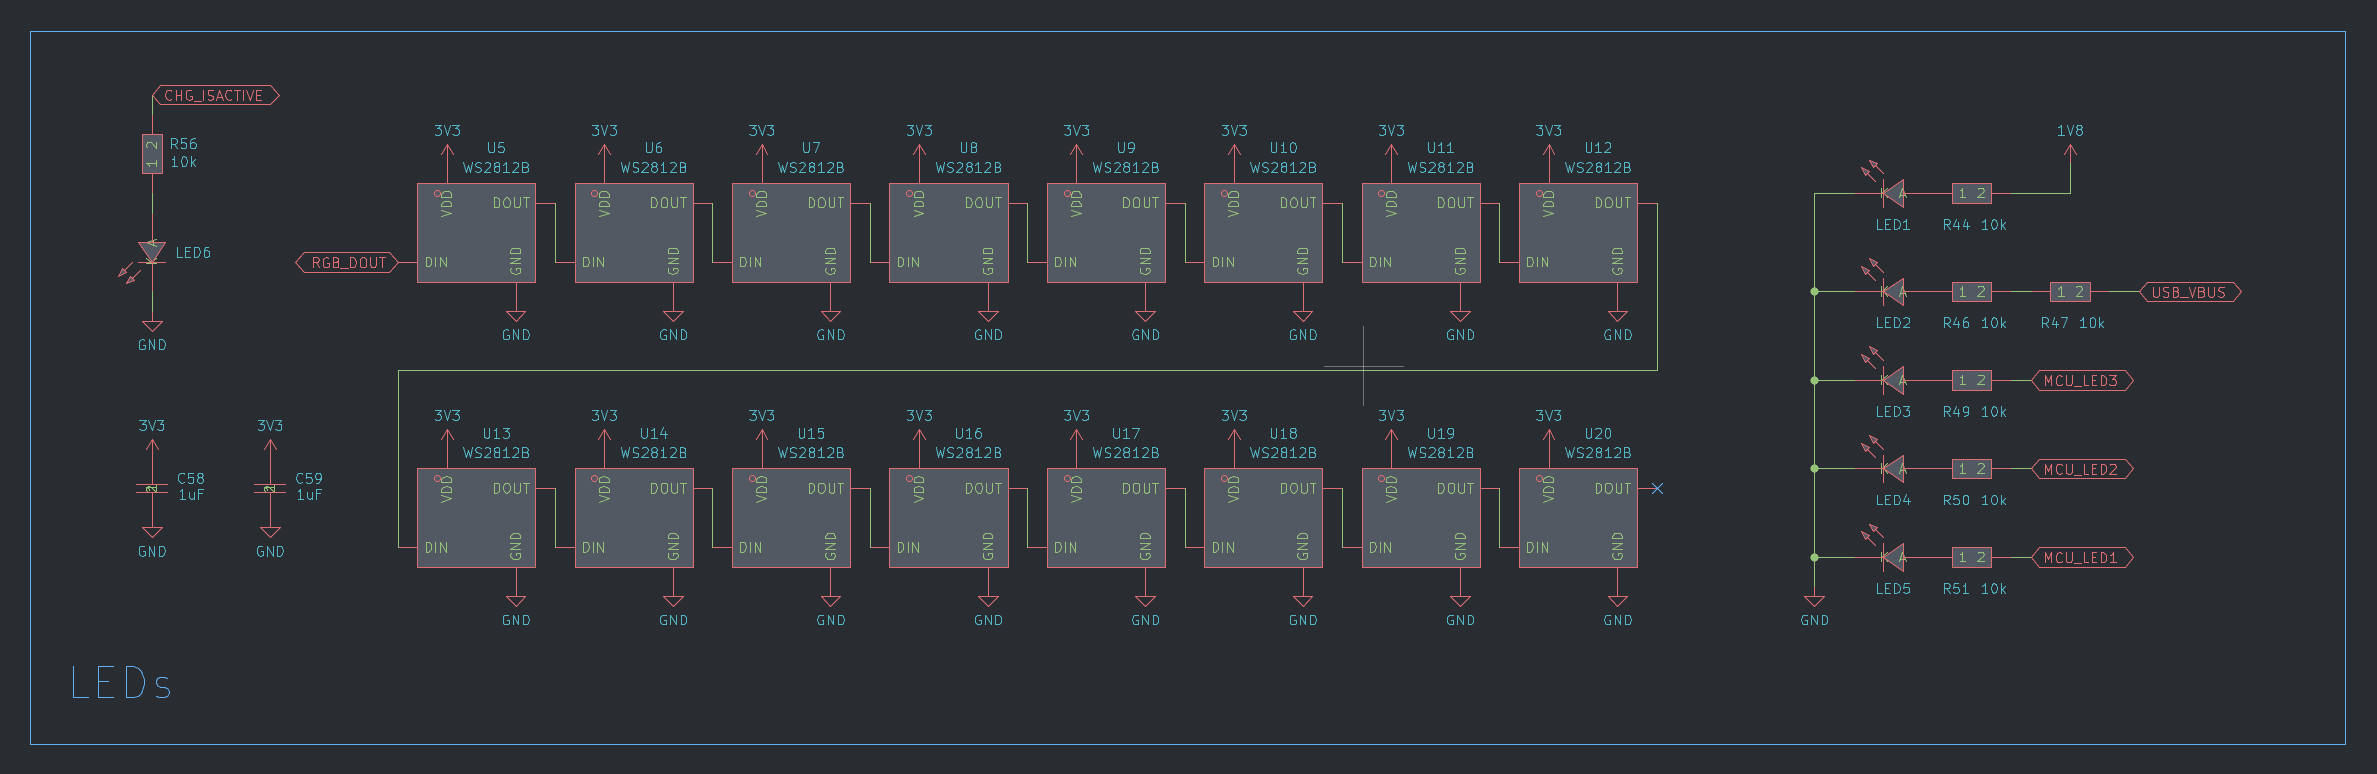
Task: Click the "LEDs" sheet title text
Action: coord(121,684)
